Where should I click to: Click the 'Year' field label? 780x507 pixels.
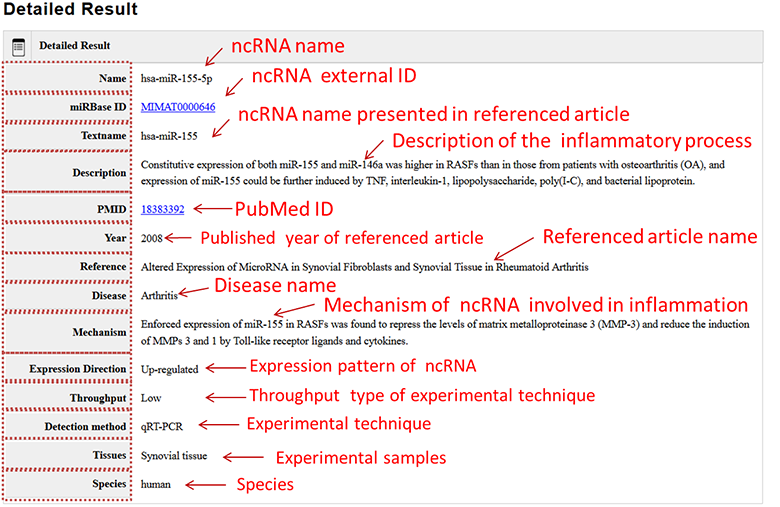115,238
